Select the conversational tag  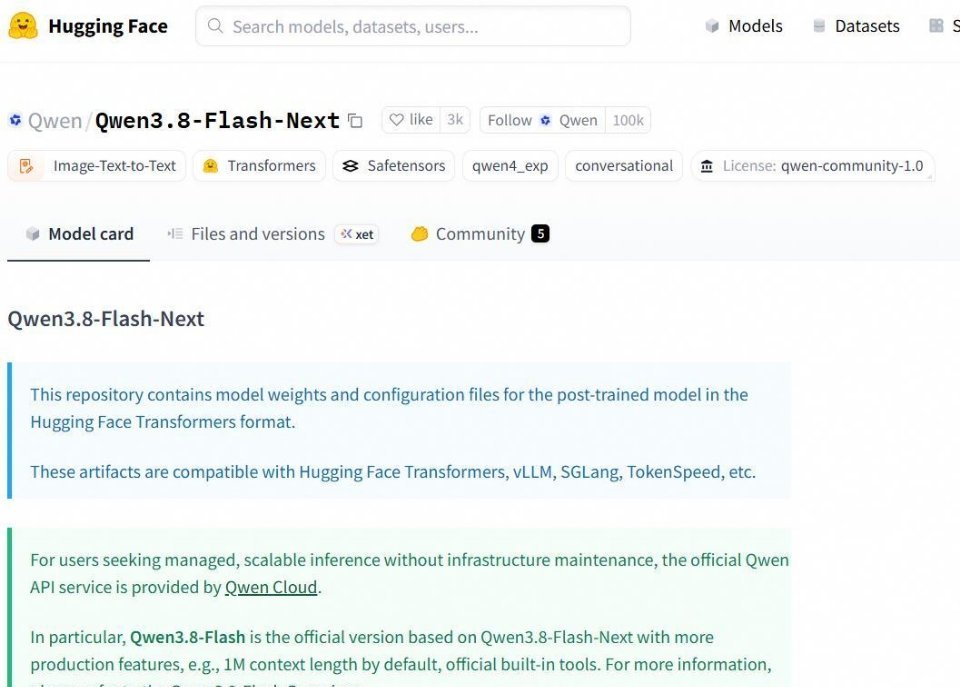point(624,166)
